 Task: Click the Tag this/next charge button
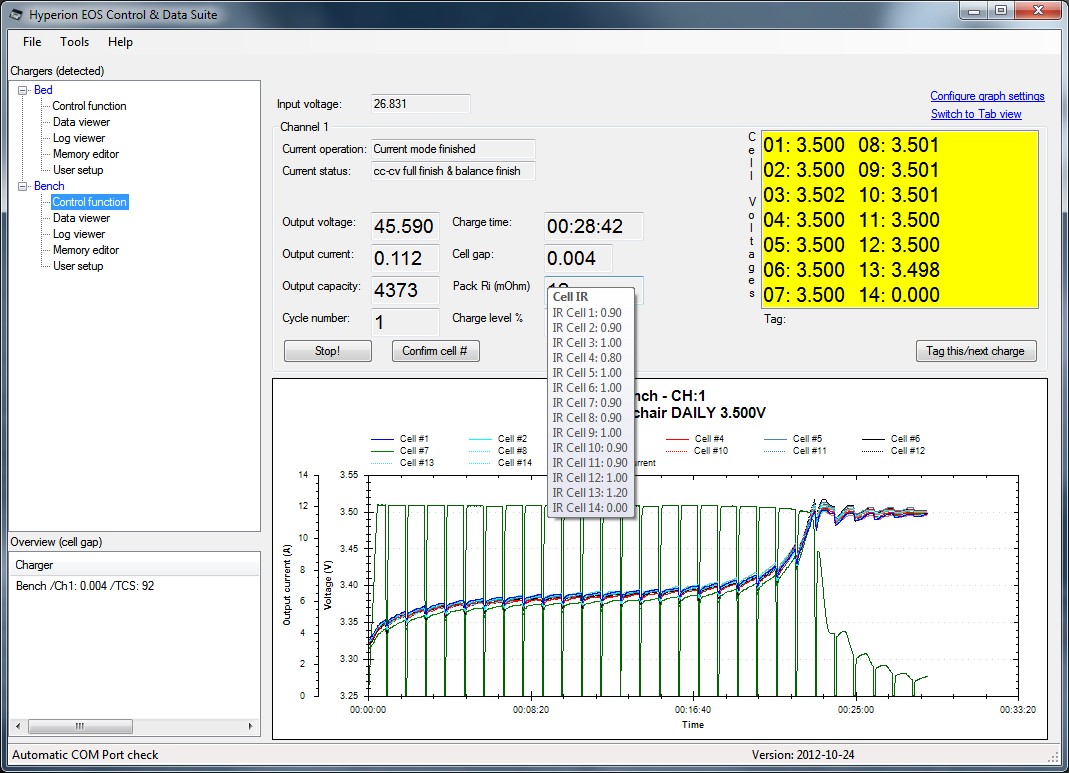coord(976,351)
